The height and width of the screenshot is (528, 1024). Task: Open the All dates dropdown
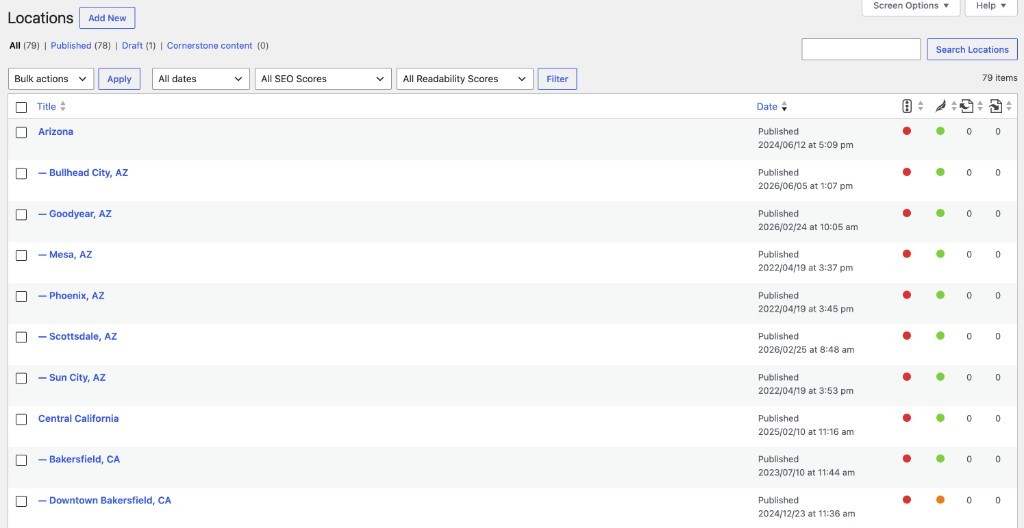200,78
